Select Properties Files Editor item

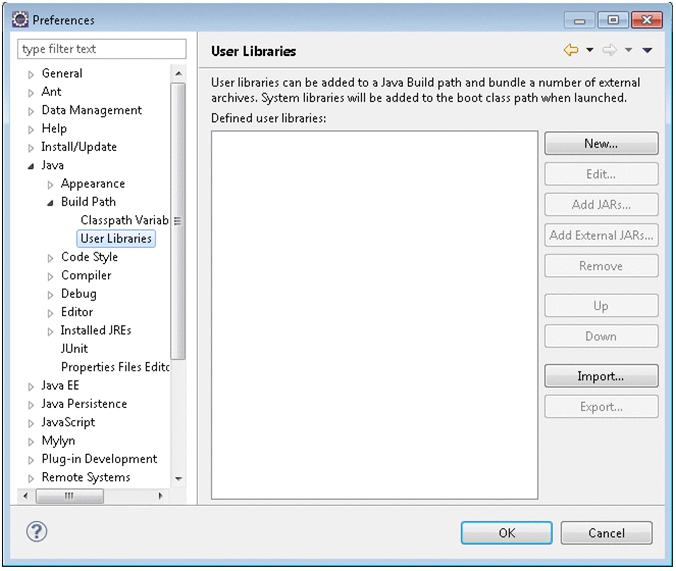115,367
